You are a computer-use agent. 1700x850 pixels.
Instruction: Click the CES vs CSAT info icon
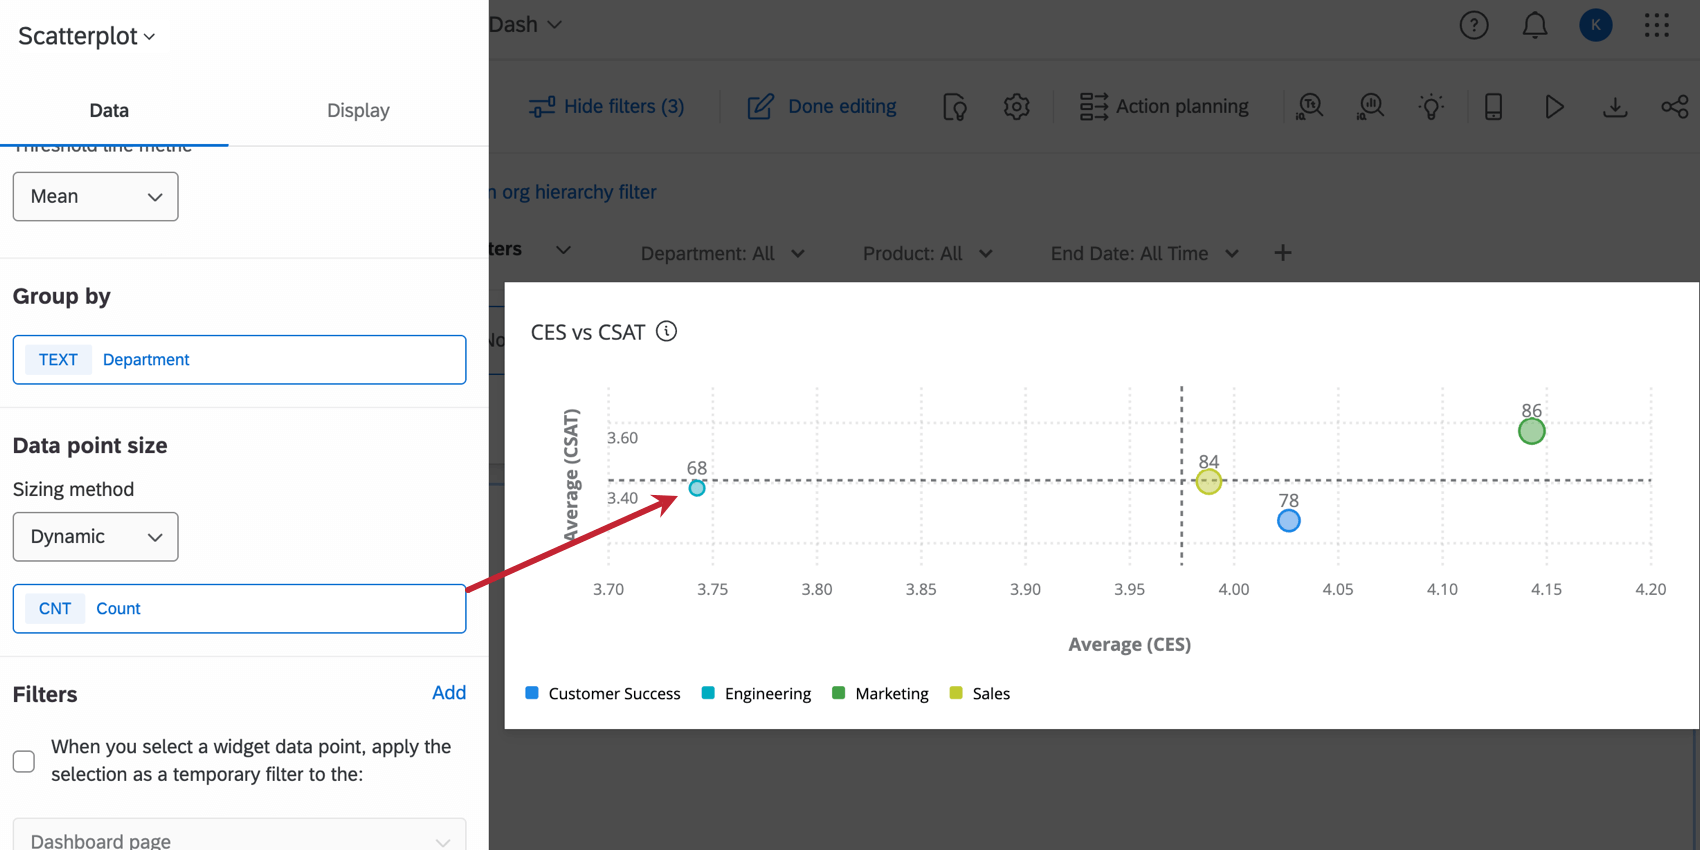click(666, 331)
